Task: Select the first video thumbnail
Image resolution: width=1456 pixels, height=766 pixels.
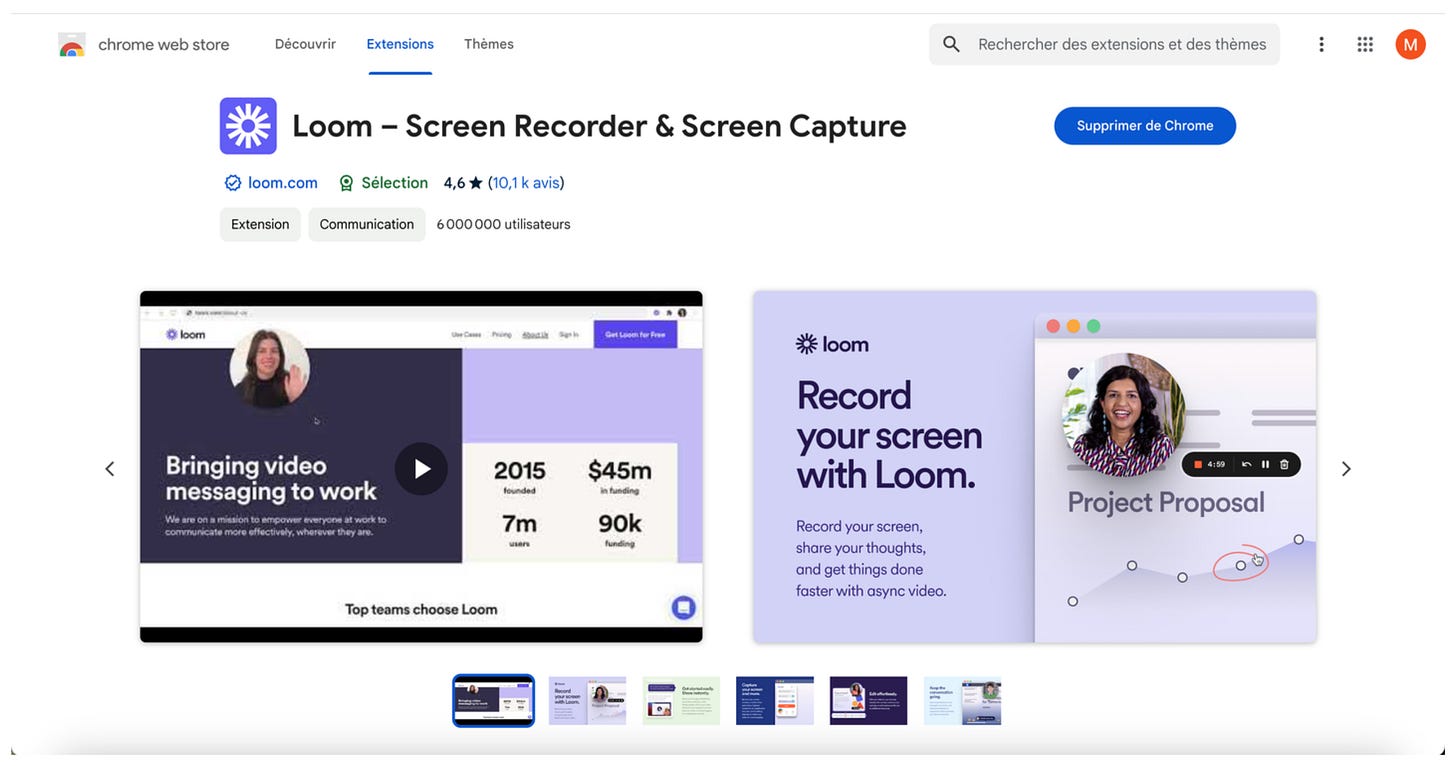Action: pyautogui.click(x=494, y=700)
